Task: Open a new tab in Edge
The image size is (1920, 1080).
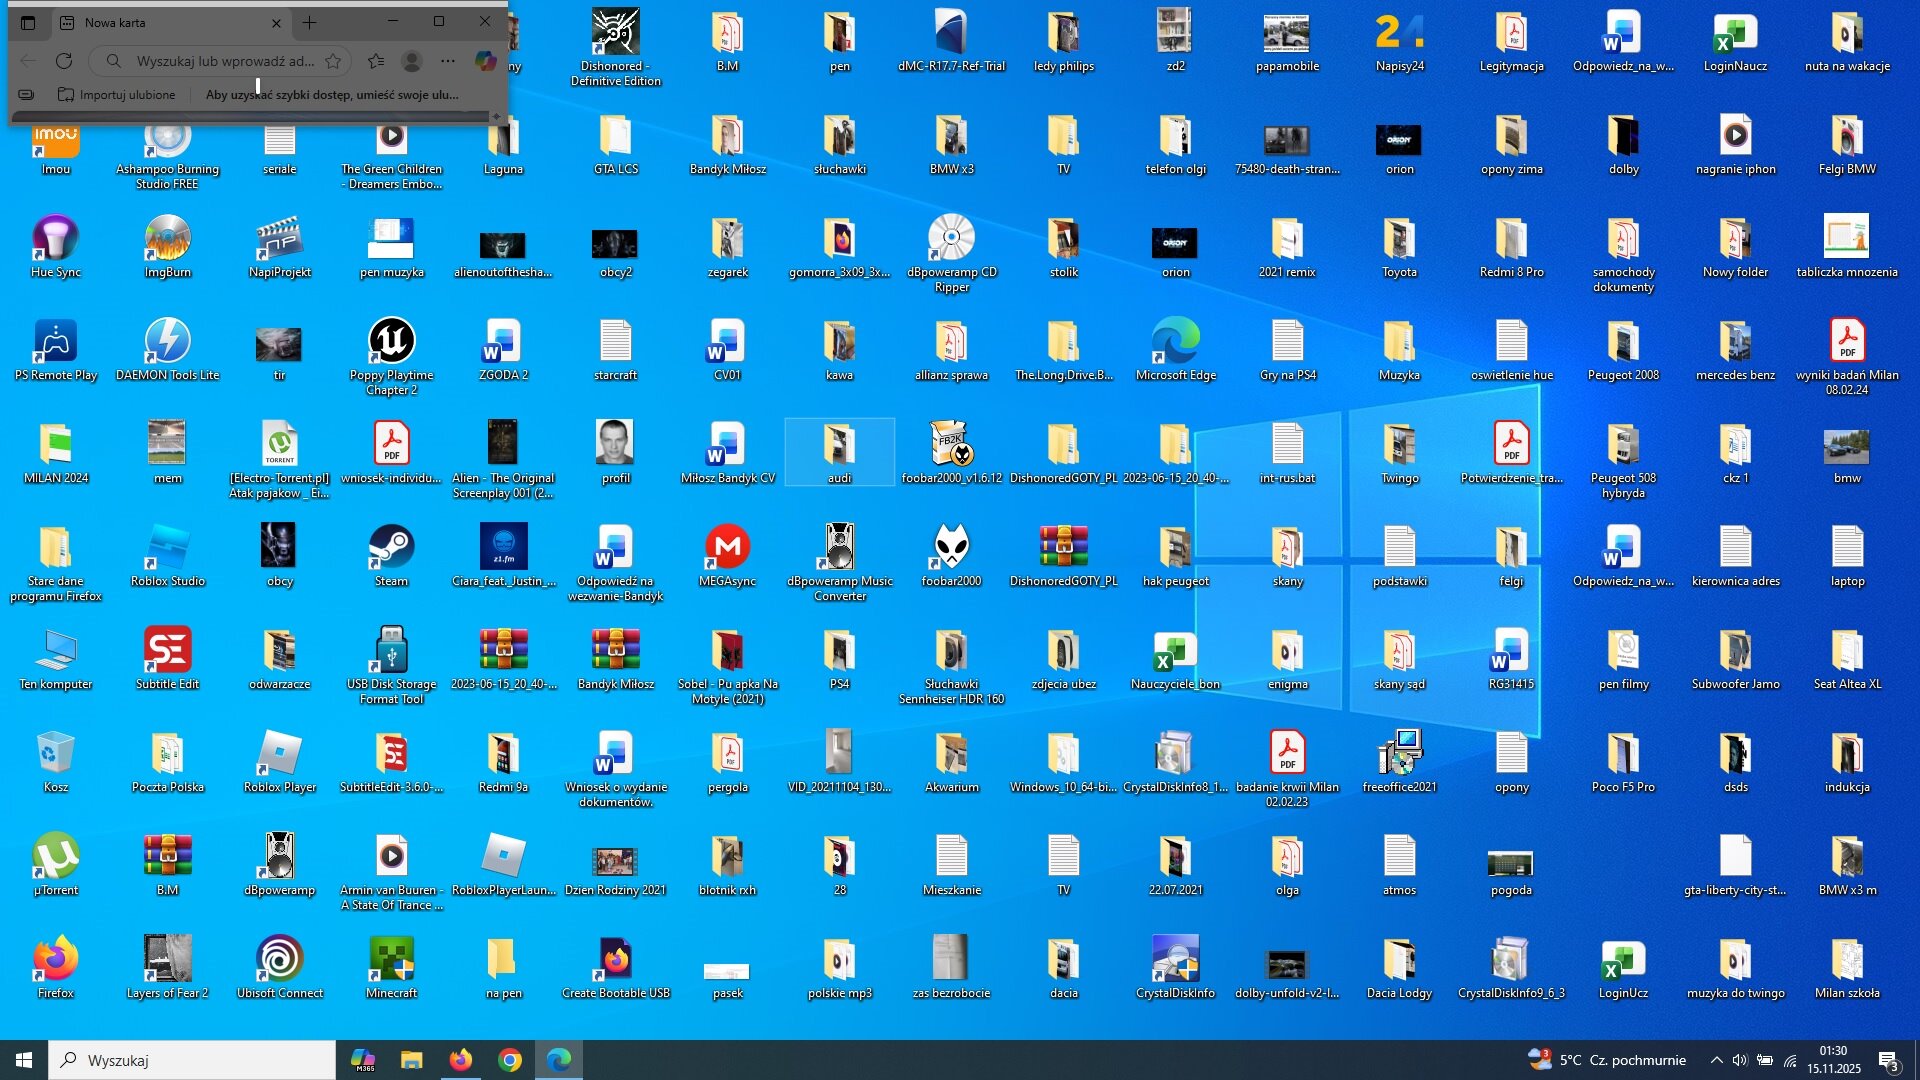Action: coord(309,22)
